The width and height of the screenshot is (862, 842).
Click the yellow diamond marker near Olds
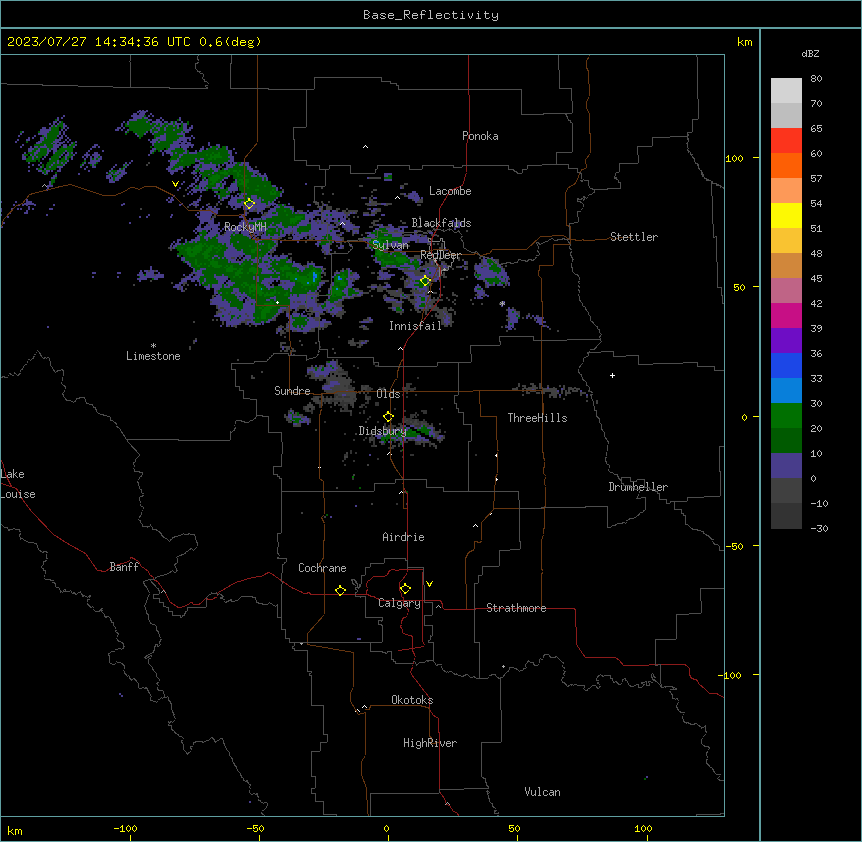click(388, 417)
